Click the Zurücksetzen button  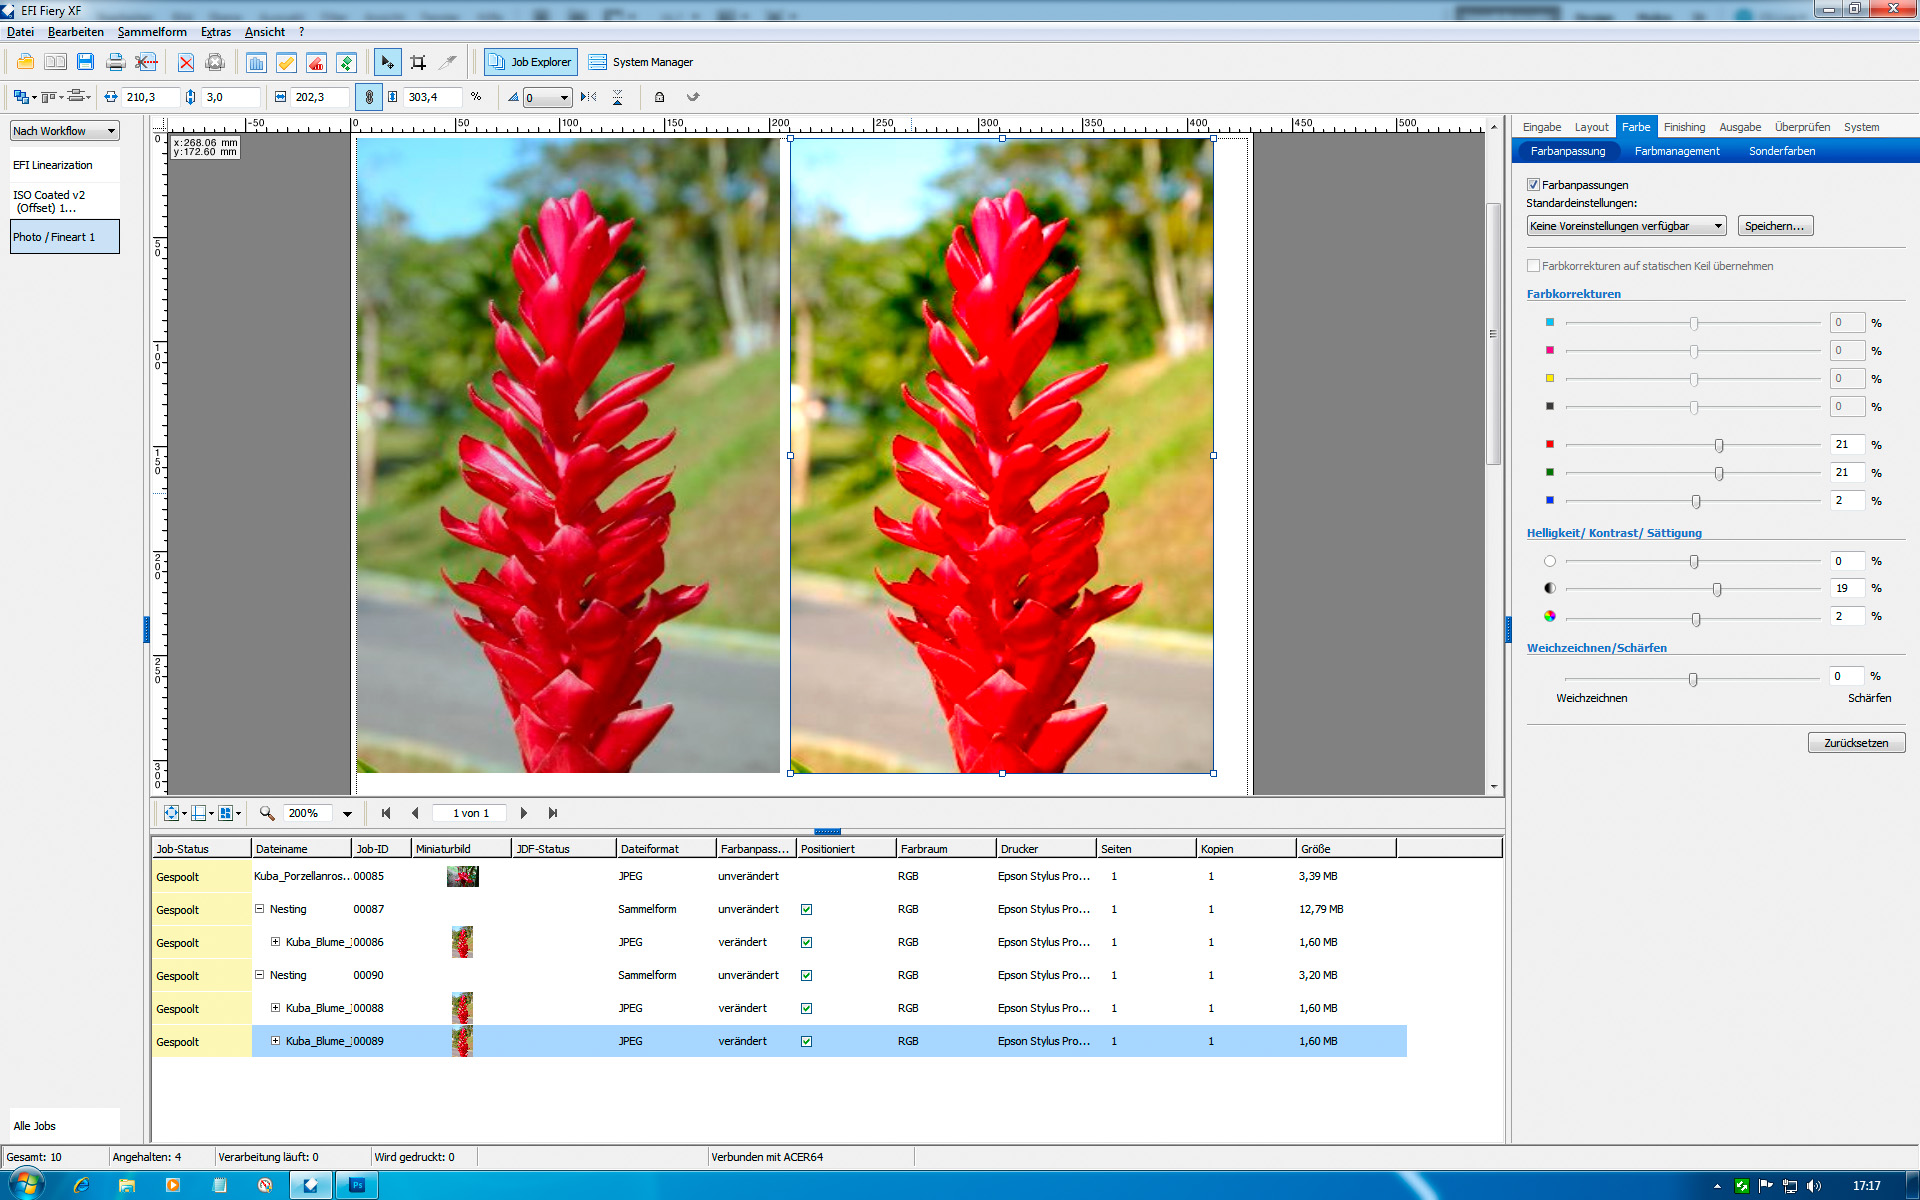(x=1855, y=743)
